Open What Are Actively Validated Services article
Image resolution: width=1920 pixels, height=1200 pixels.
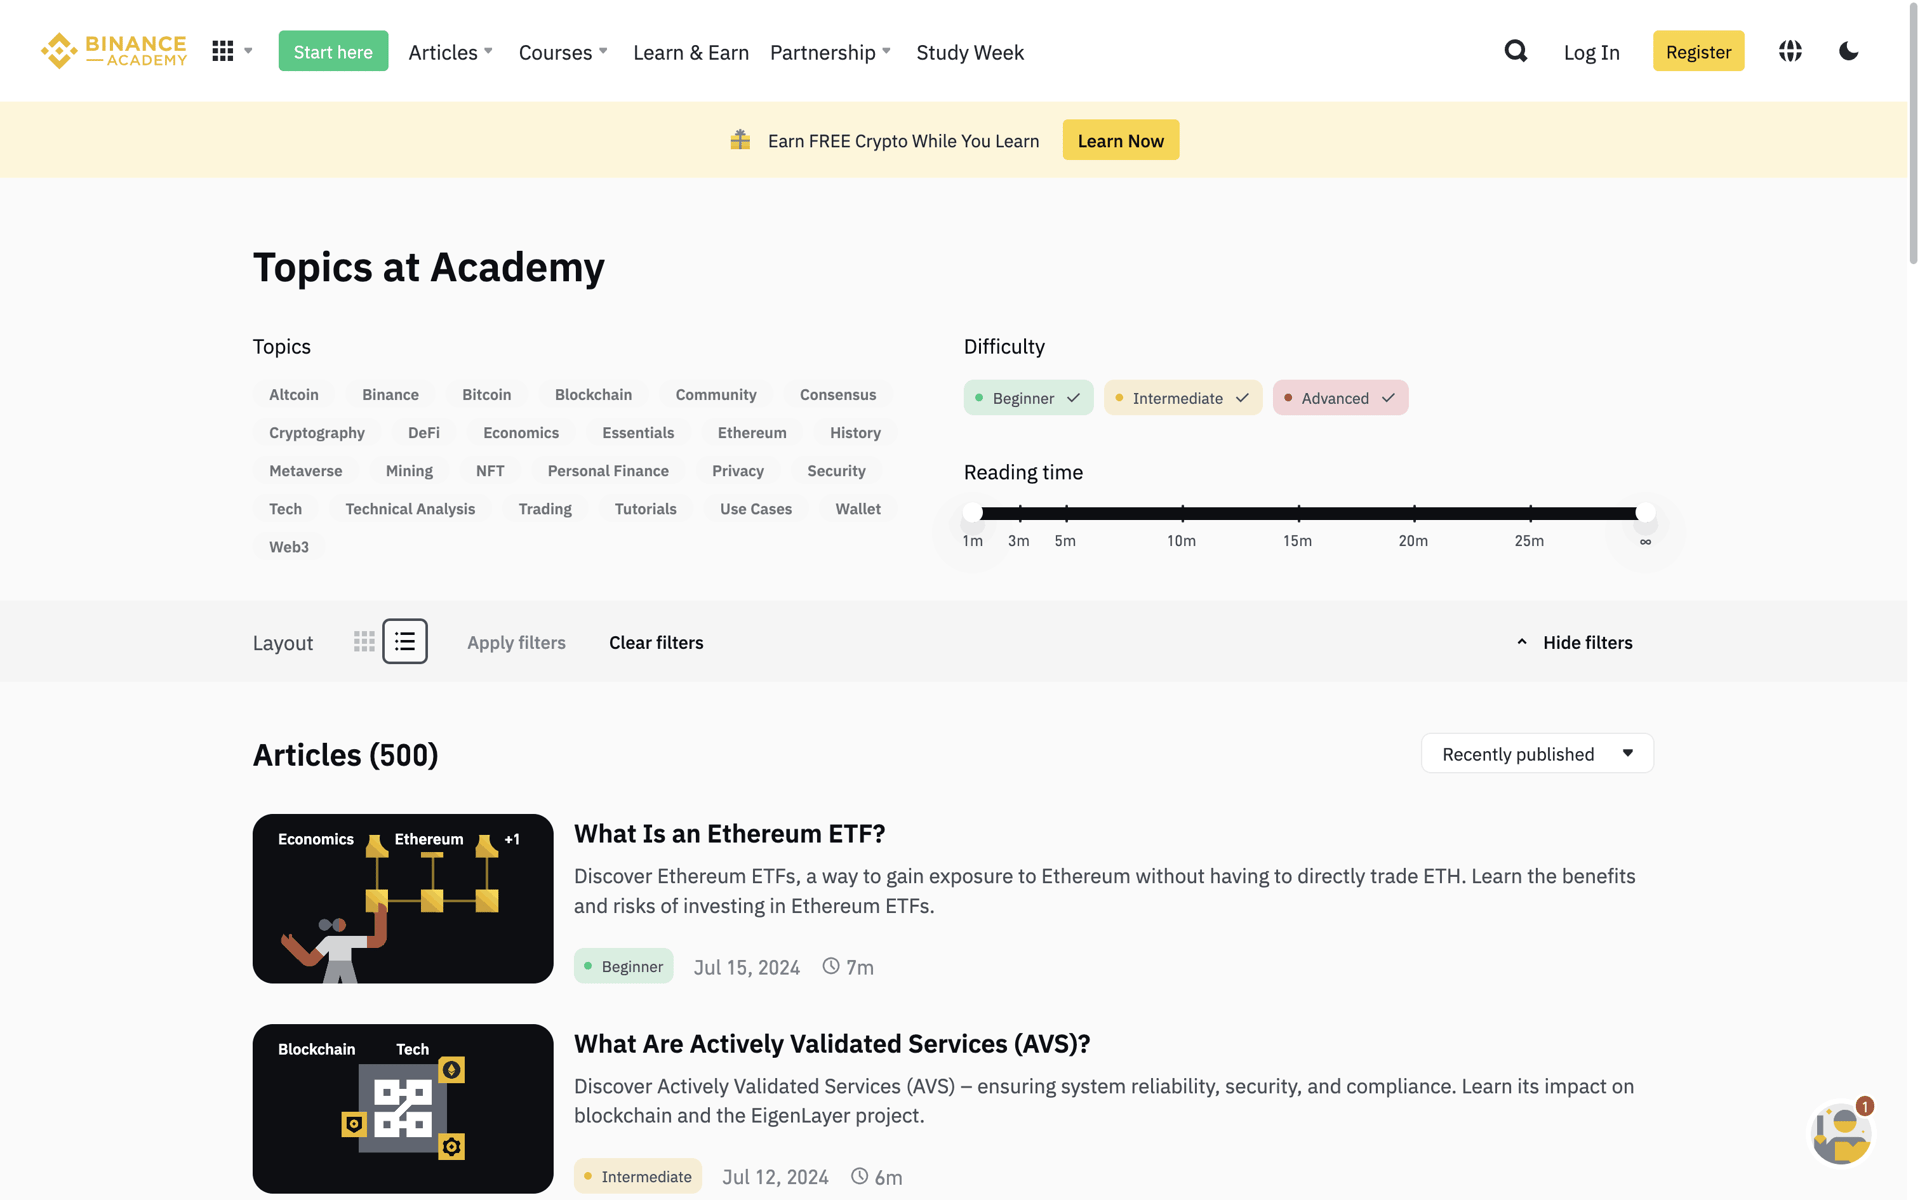click(832, 1043)
